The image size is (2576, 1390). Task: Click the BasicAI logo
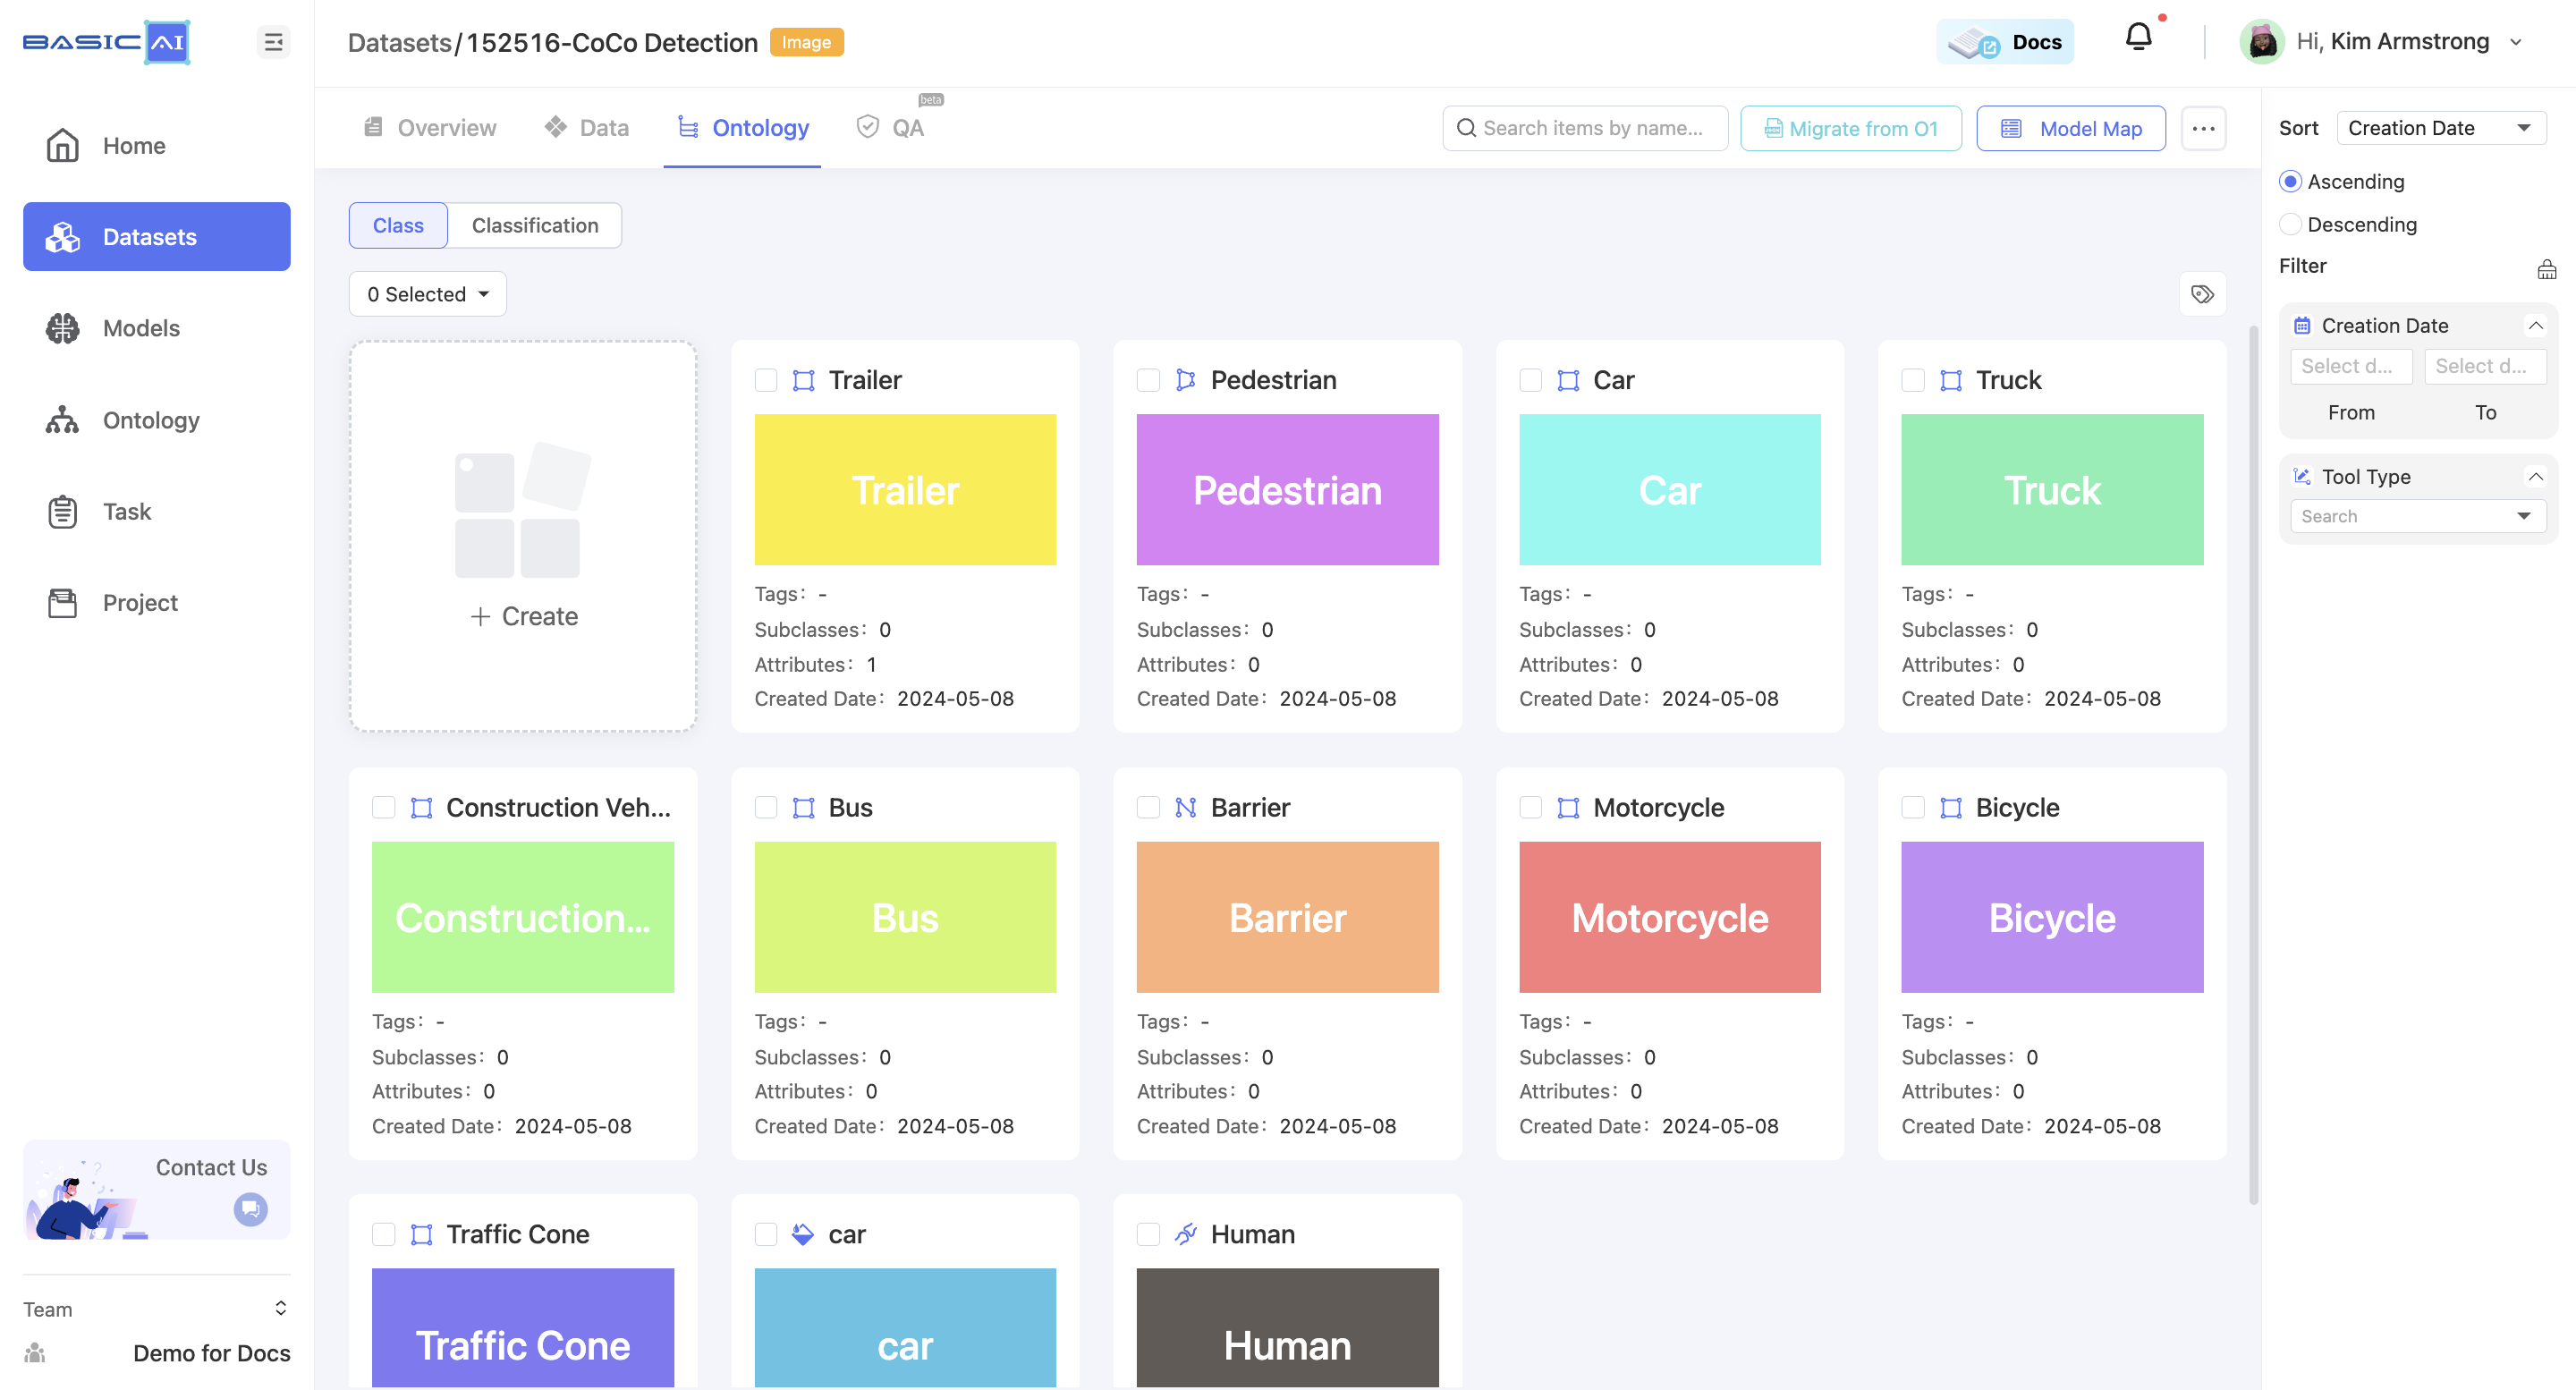coord(106,42)
